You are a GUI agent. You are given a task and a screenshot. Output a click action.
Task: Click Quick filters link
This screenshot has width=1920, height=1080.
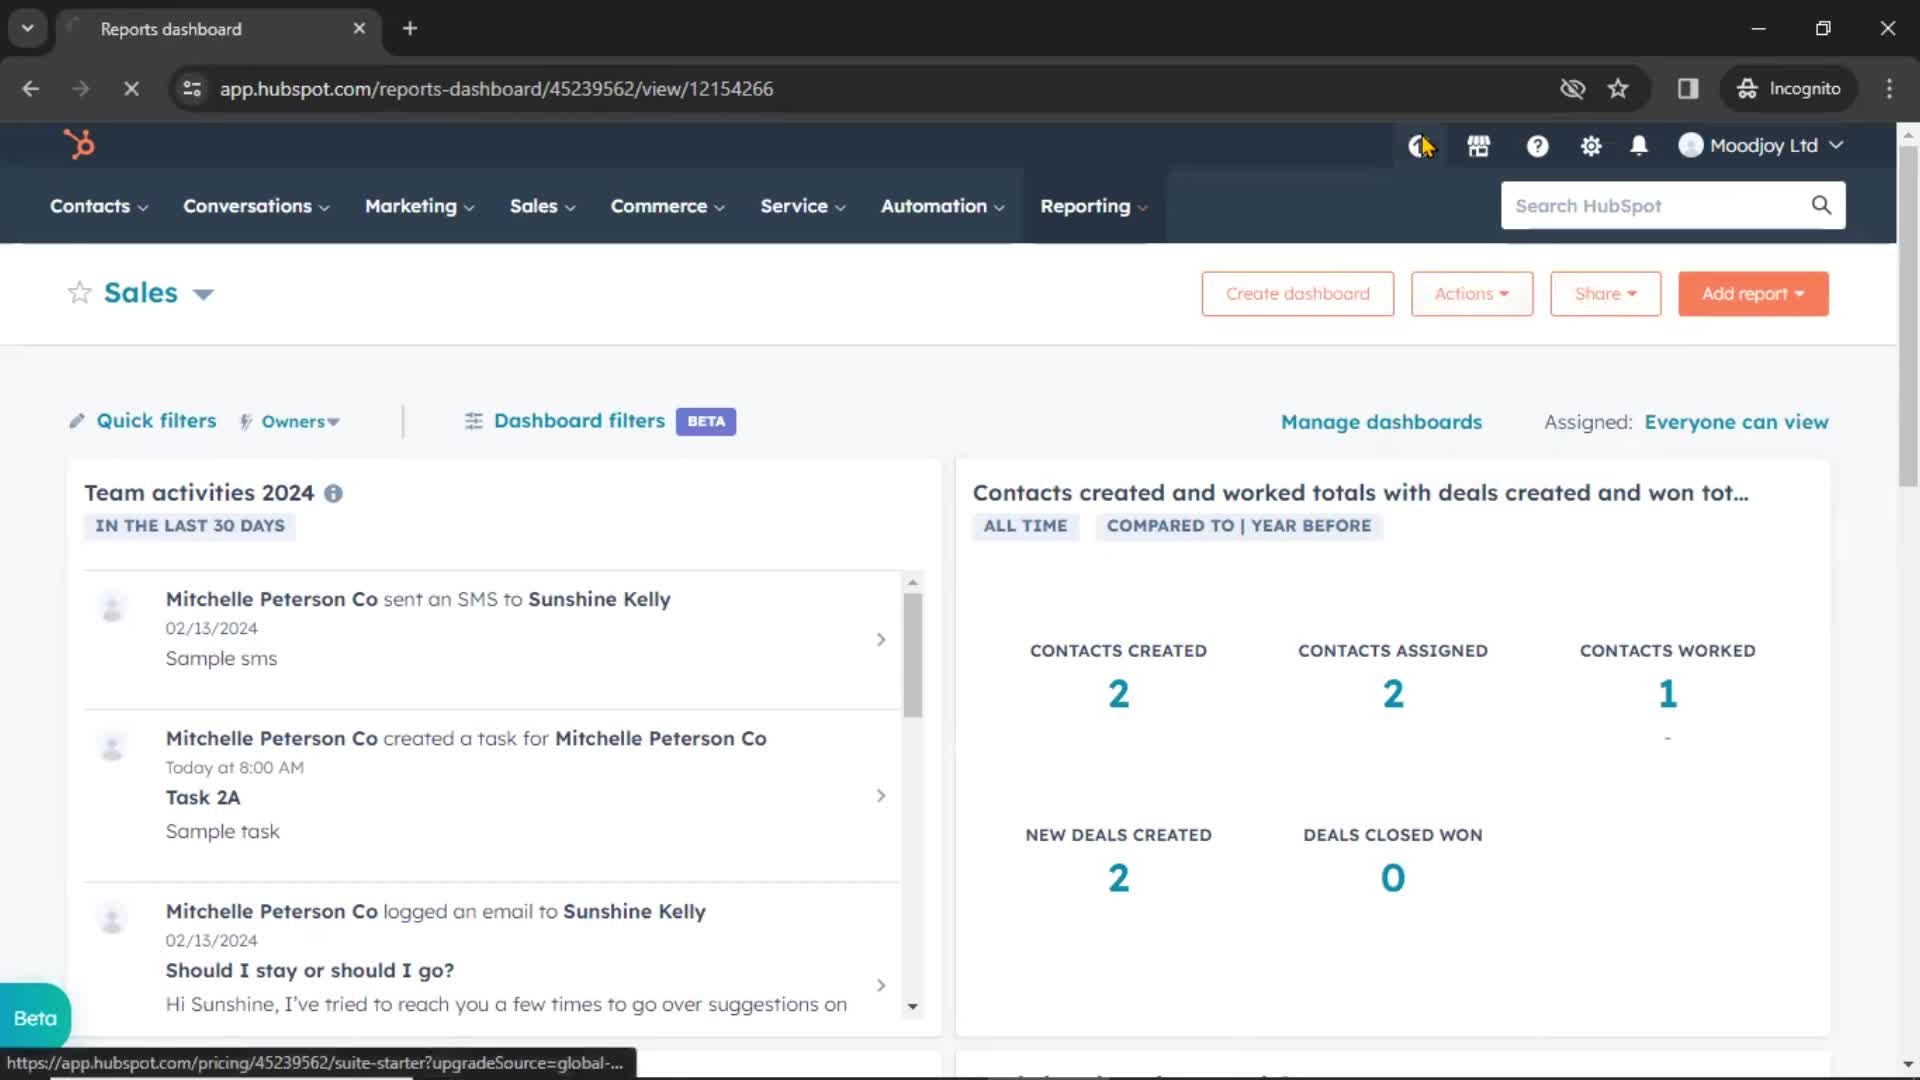tap(156, 421)
